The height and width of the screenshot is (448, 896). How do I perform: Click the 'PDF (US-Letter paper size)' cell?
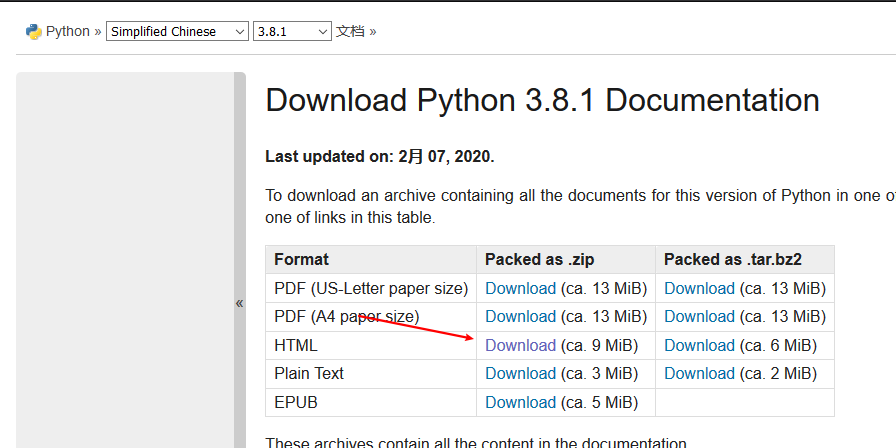click(x=371, y=289)
